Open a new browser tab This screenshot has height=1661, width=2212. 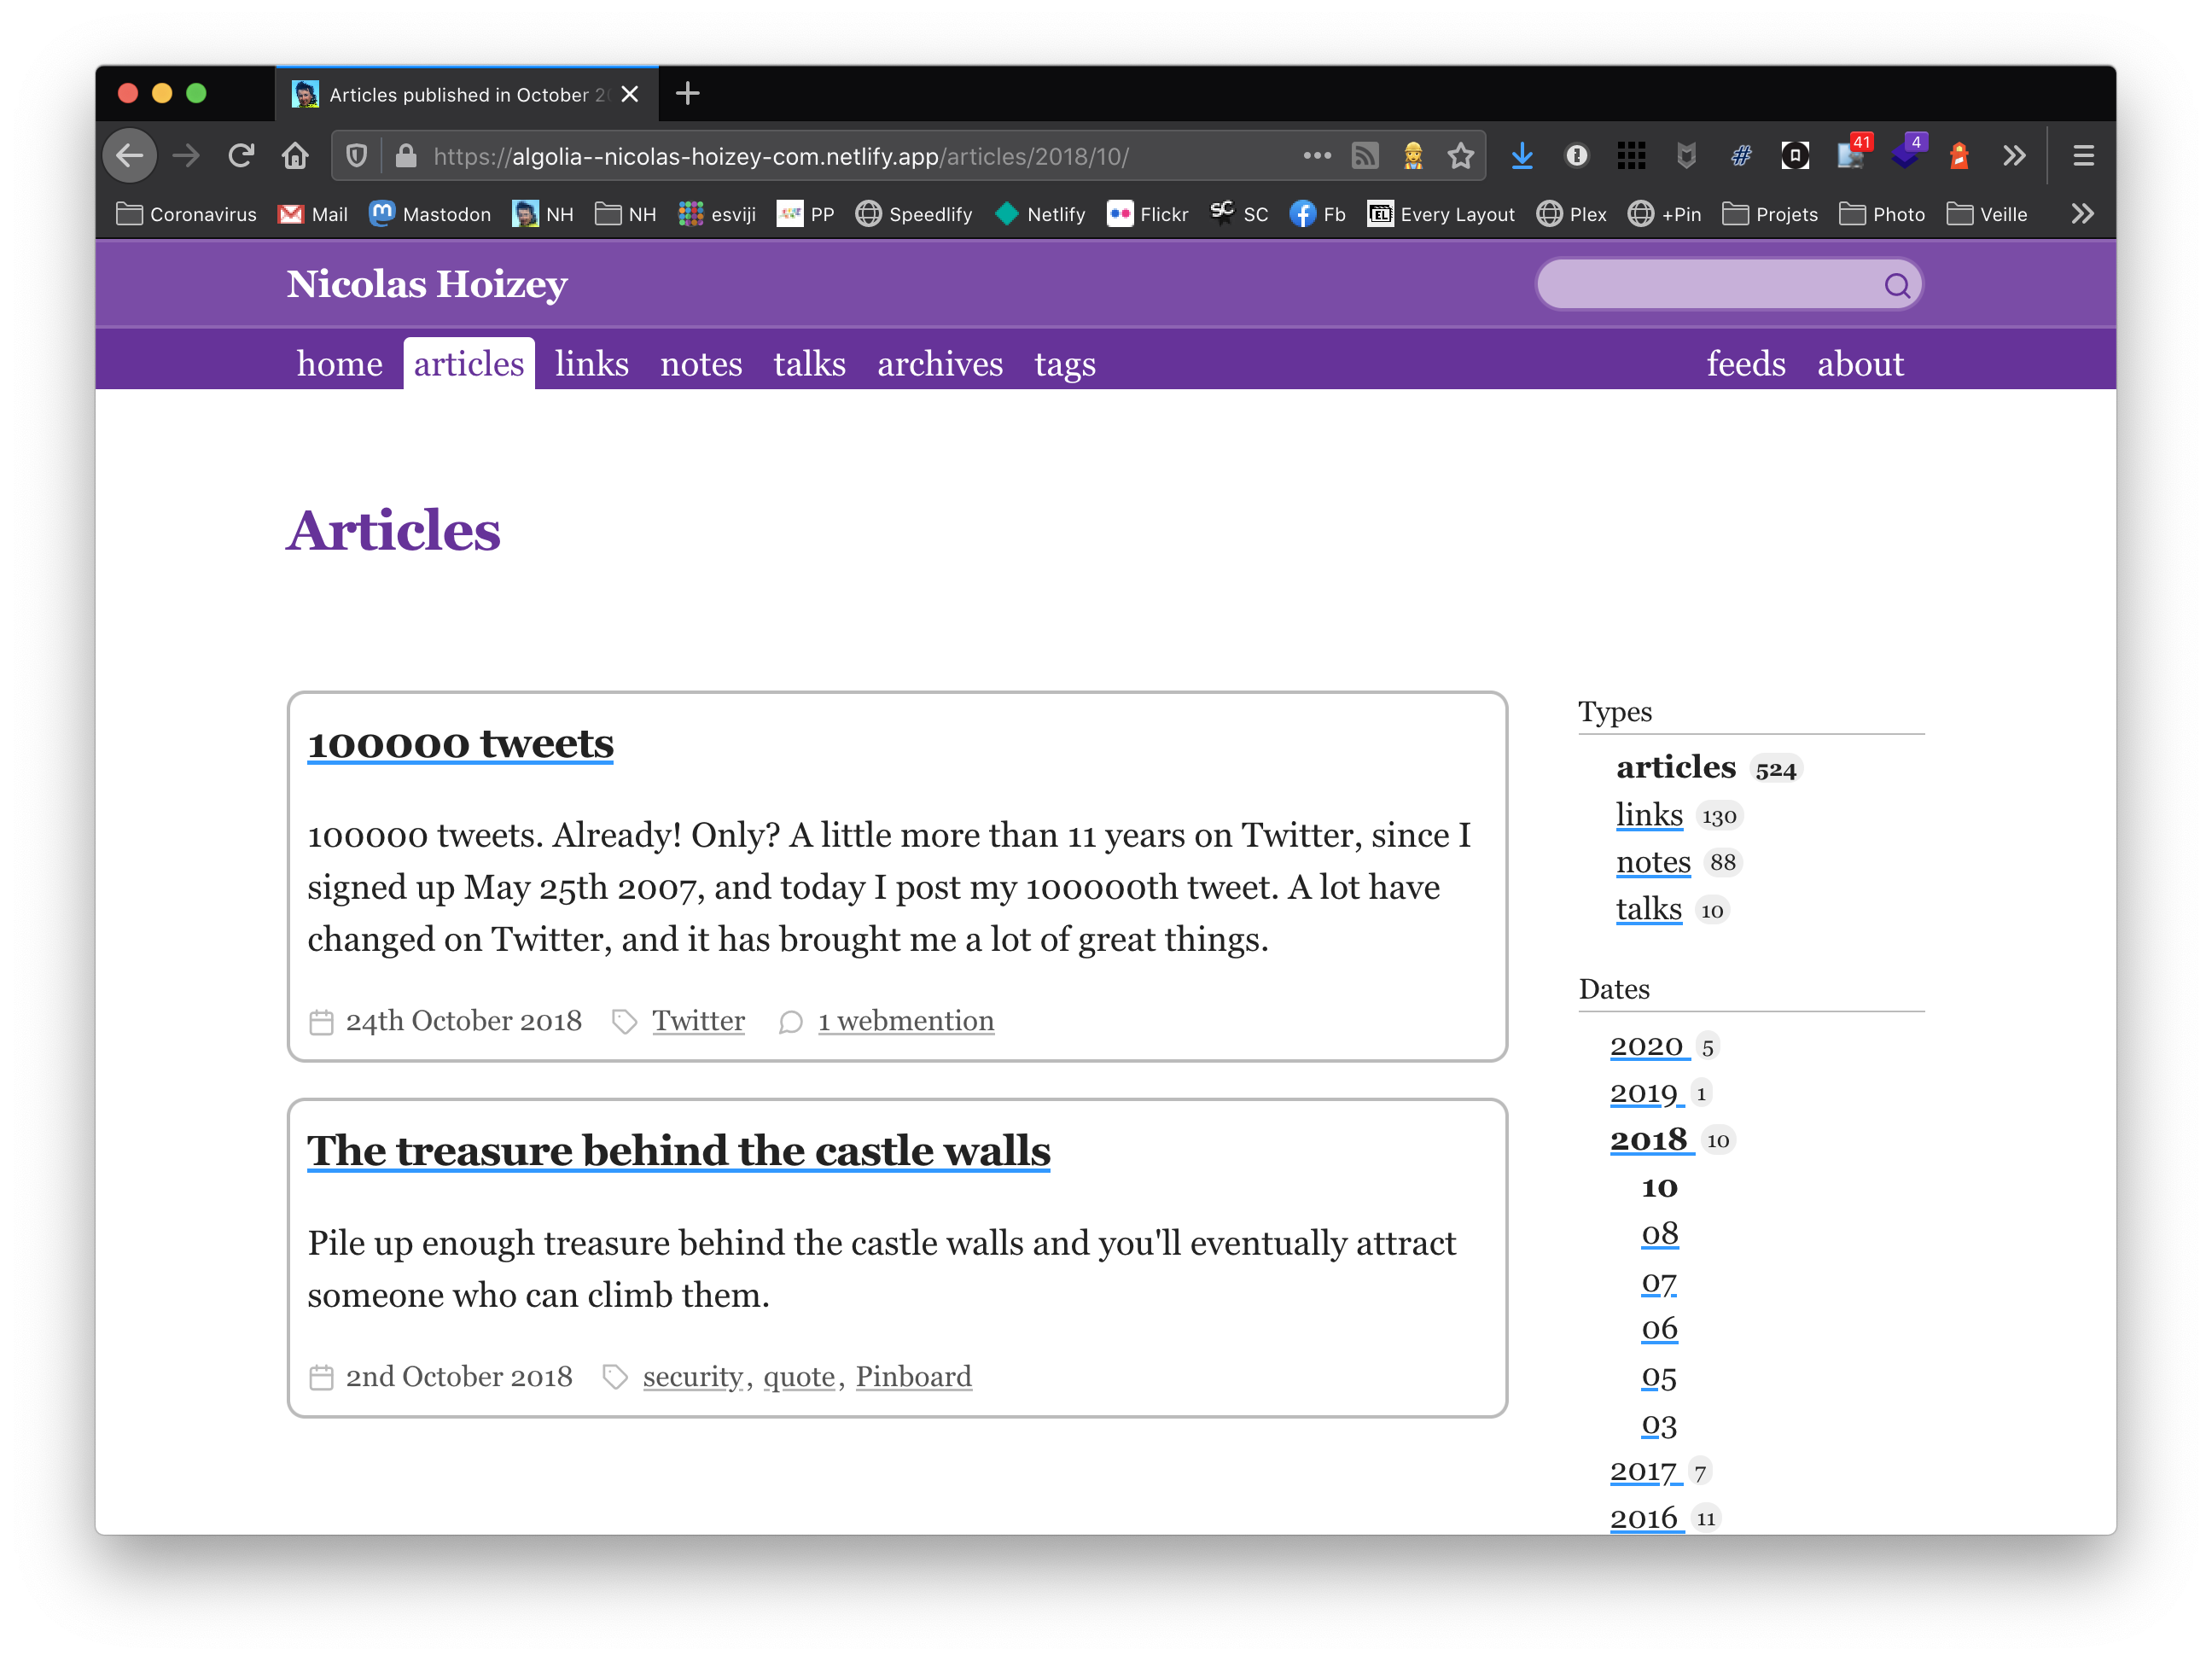688,94
